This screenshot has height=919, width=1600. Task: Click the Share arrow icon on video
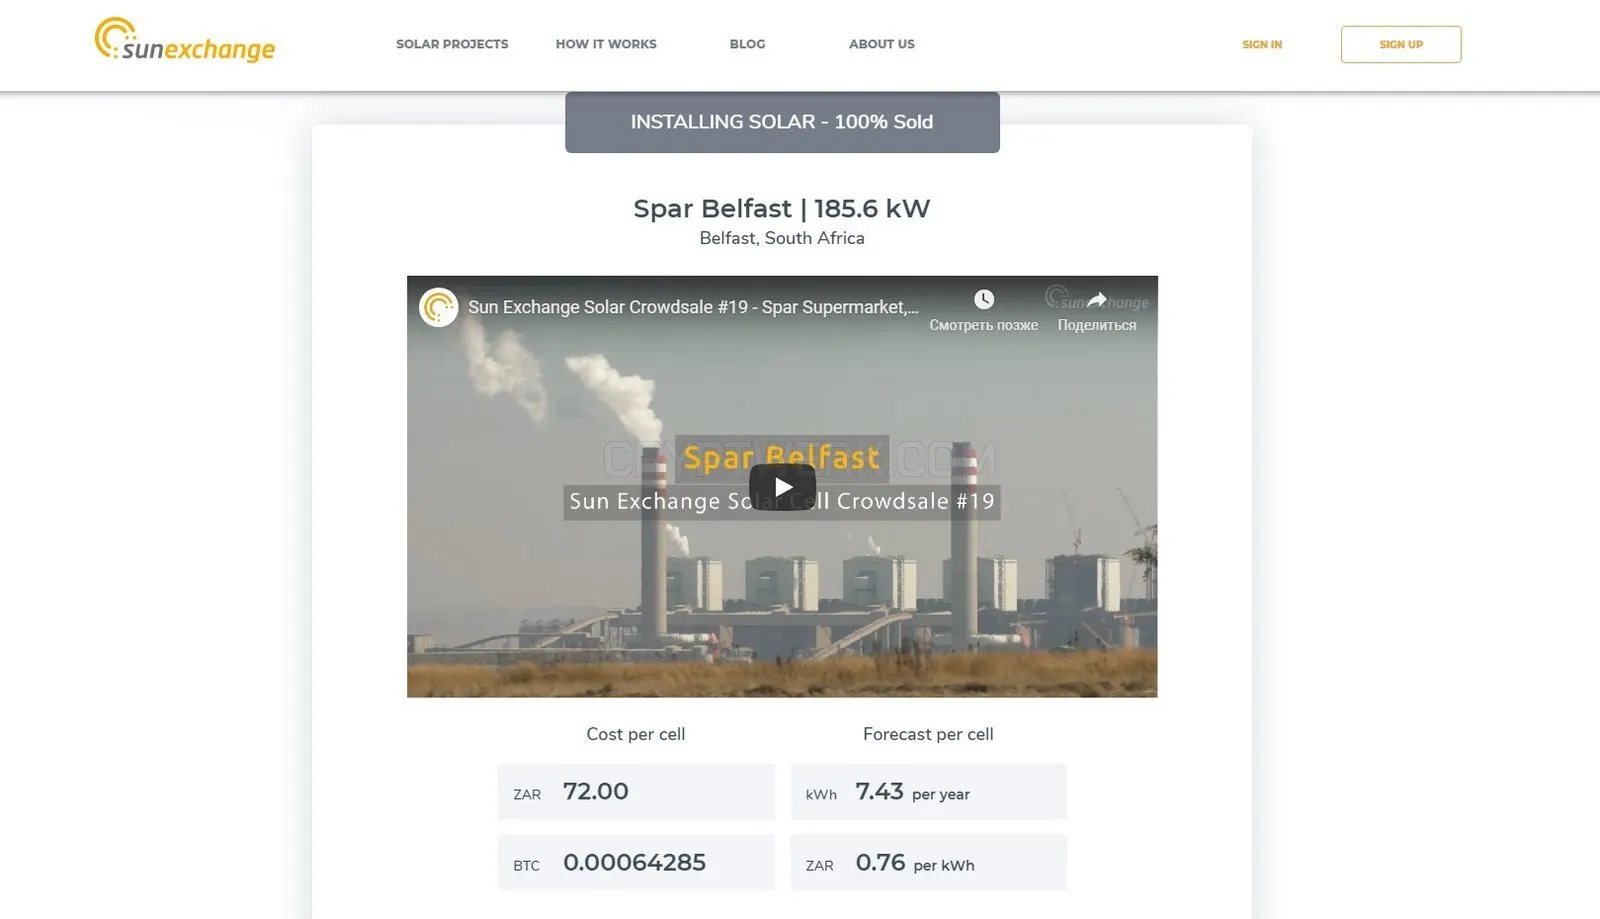point(1097,299)
